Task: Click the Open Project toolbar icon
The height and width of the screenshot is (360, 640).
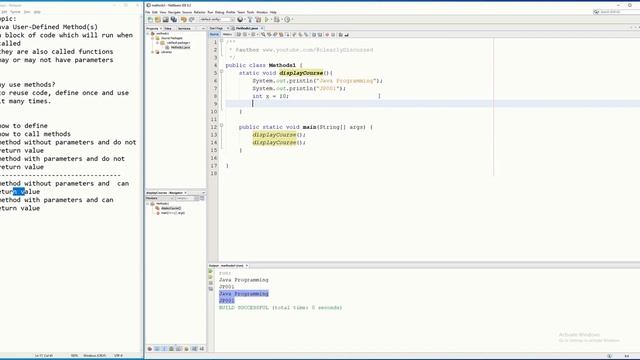Action: 166,19
